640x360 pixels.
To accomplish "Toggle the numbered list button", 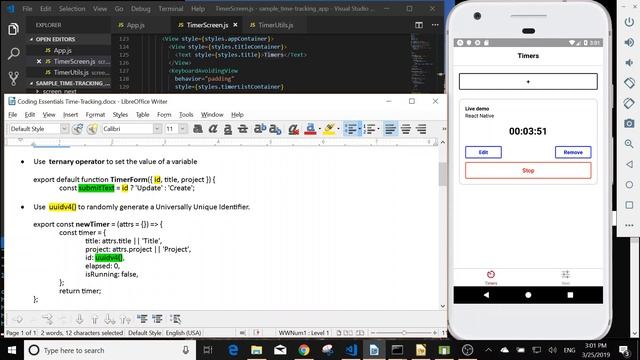I will pos(369,129).
